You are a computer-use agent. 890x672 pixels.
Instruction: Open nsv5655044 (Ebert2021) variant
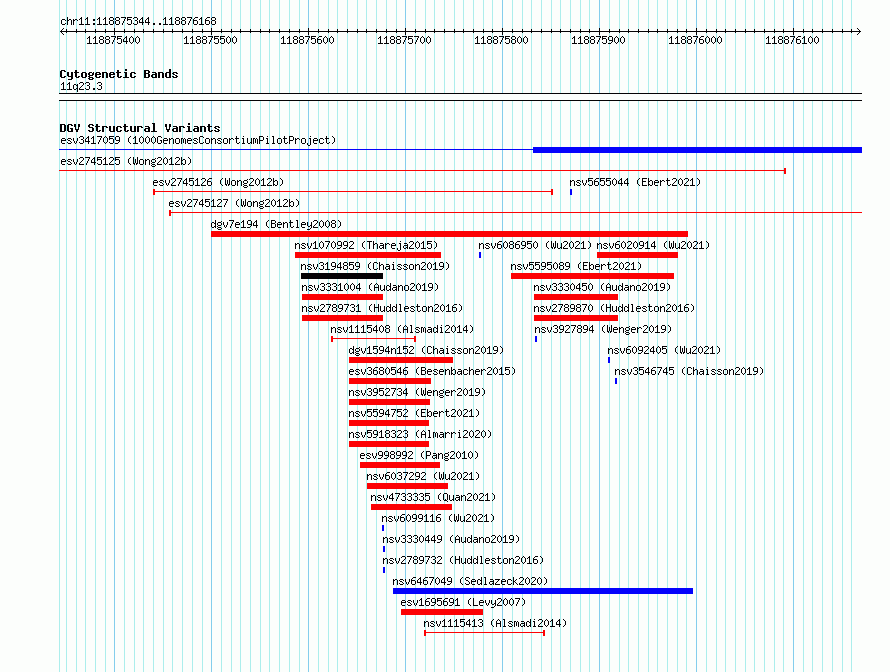tap(635, 182)
